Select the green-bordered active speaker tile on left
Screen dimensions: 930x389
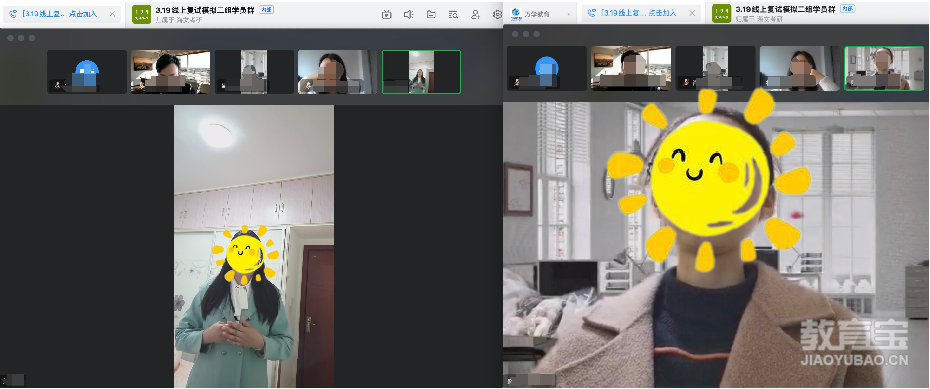tap(421, 72)
